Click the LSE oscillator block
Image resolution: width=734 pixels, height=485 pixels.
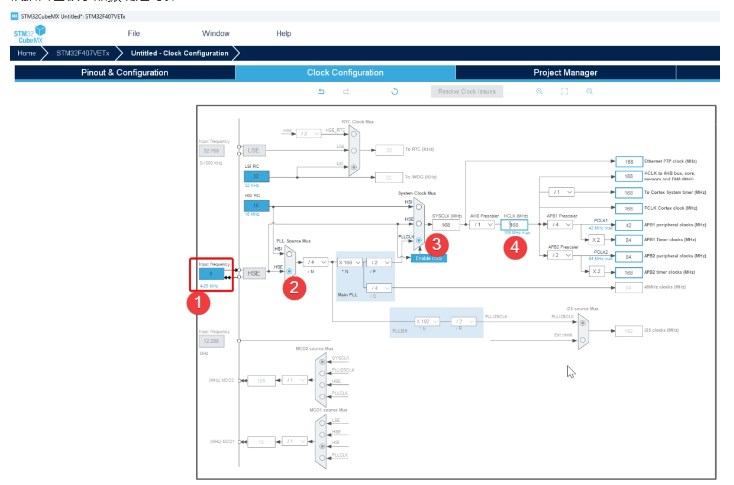[x=253, y=150]
